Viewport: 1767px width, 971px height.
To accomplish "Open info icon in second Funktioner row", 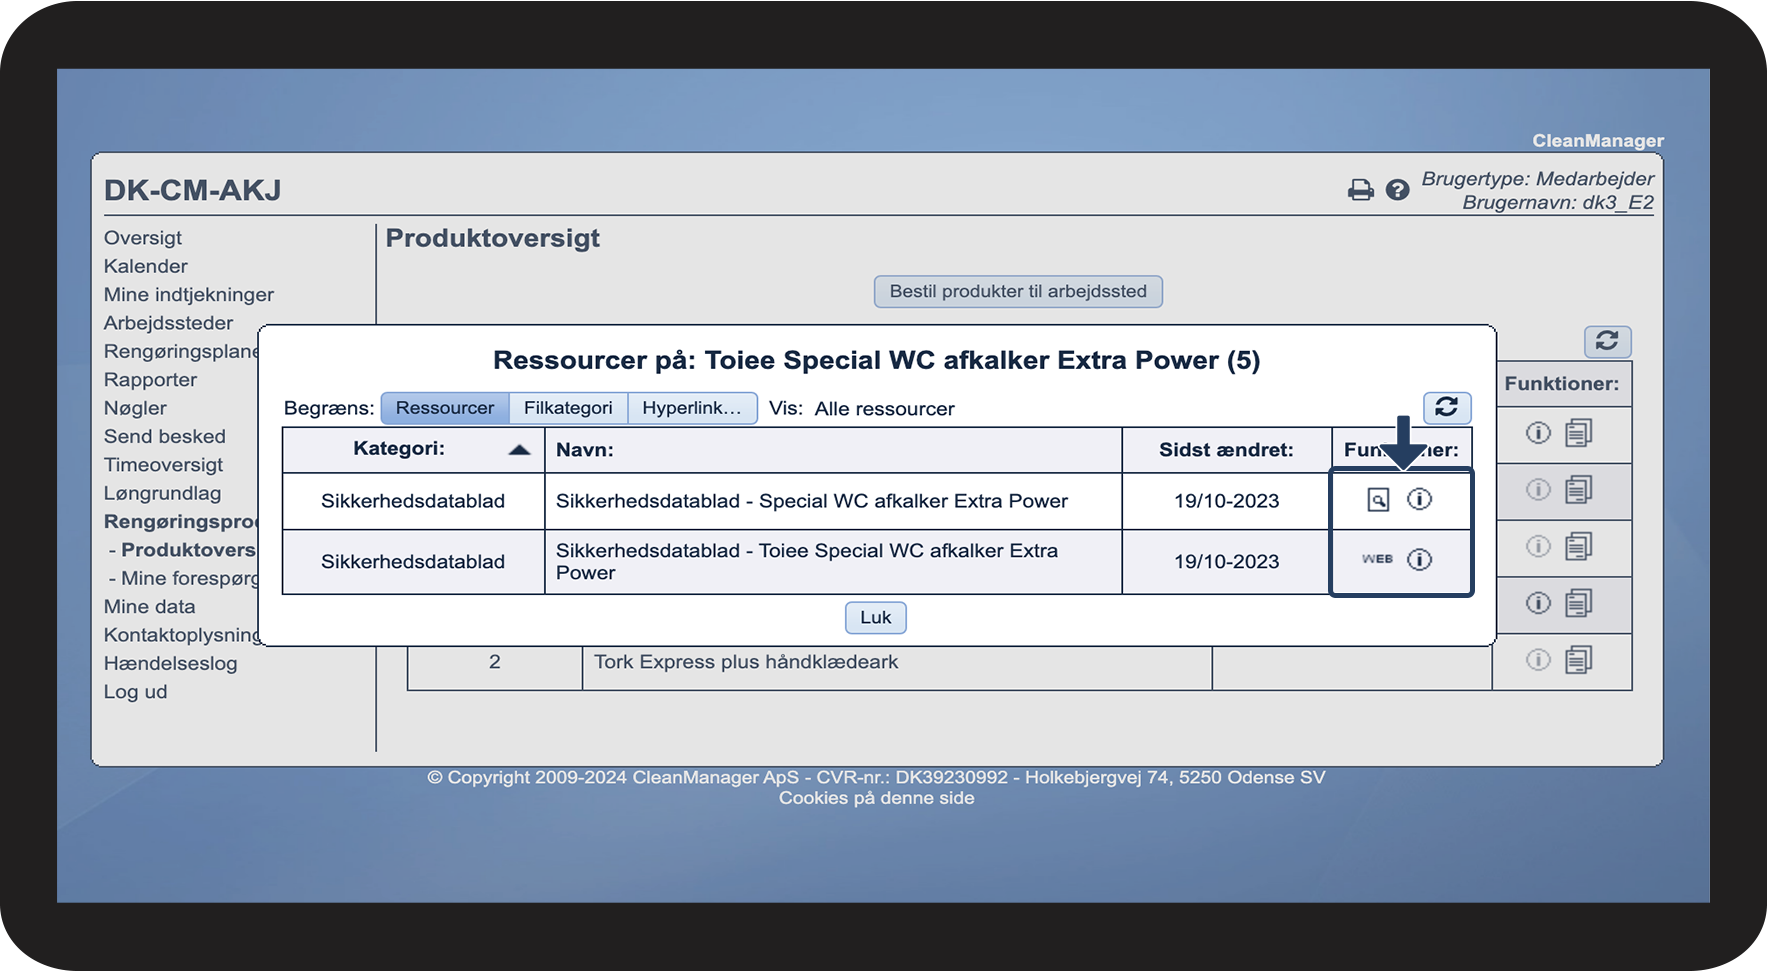I will (x=1538, y=490).
